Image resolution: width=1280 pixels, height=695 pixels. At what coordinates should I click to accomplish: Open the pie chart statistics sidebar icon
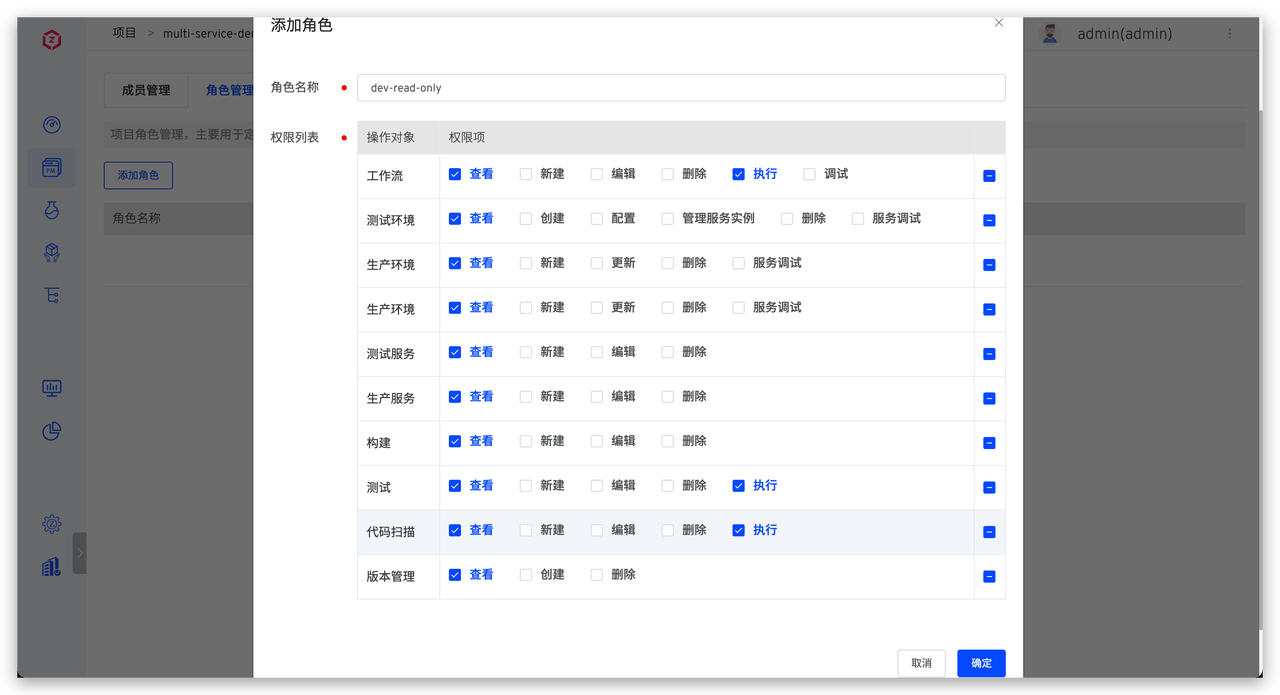click(x=51, y=431)
